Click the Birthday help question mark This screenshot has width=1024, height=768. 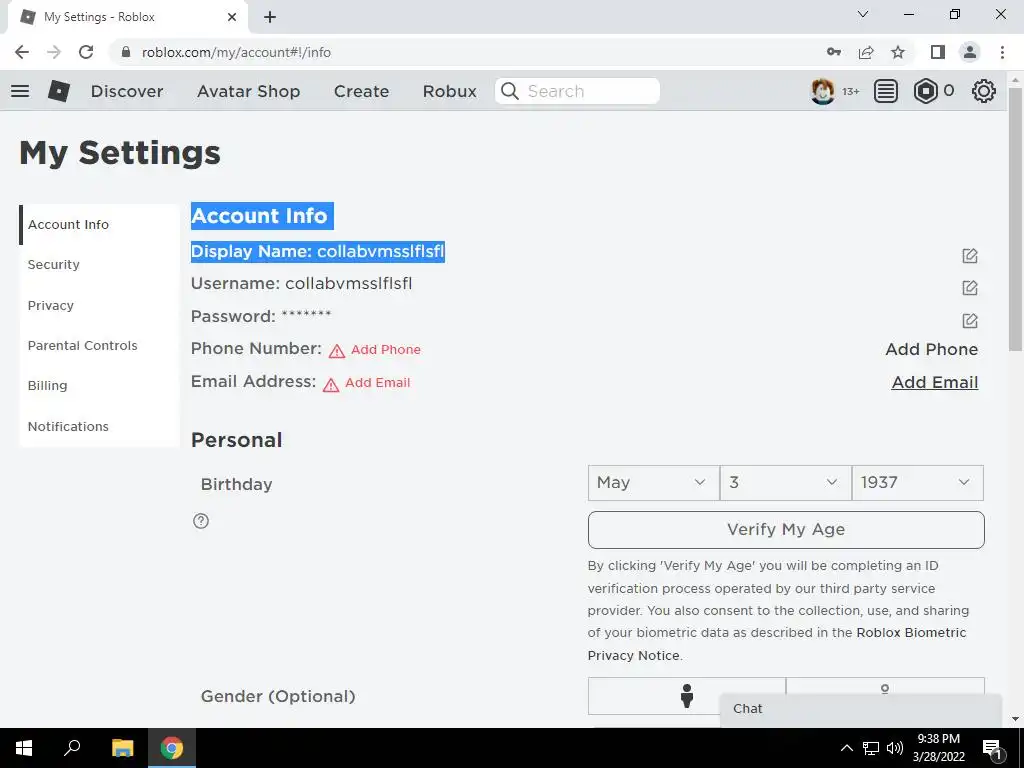pos(201,520)
